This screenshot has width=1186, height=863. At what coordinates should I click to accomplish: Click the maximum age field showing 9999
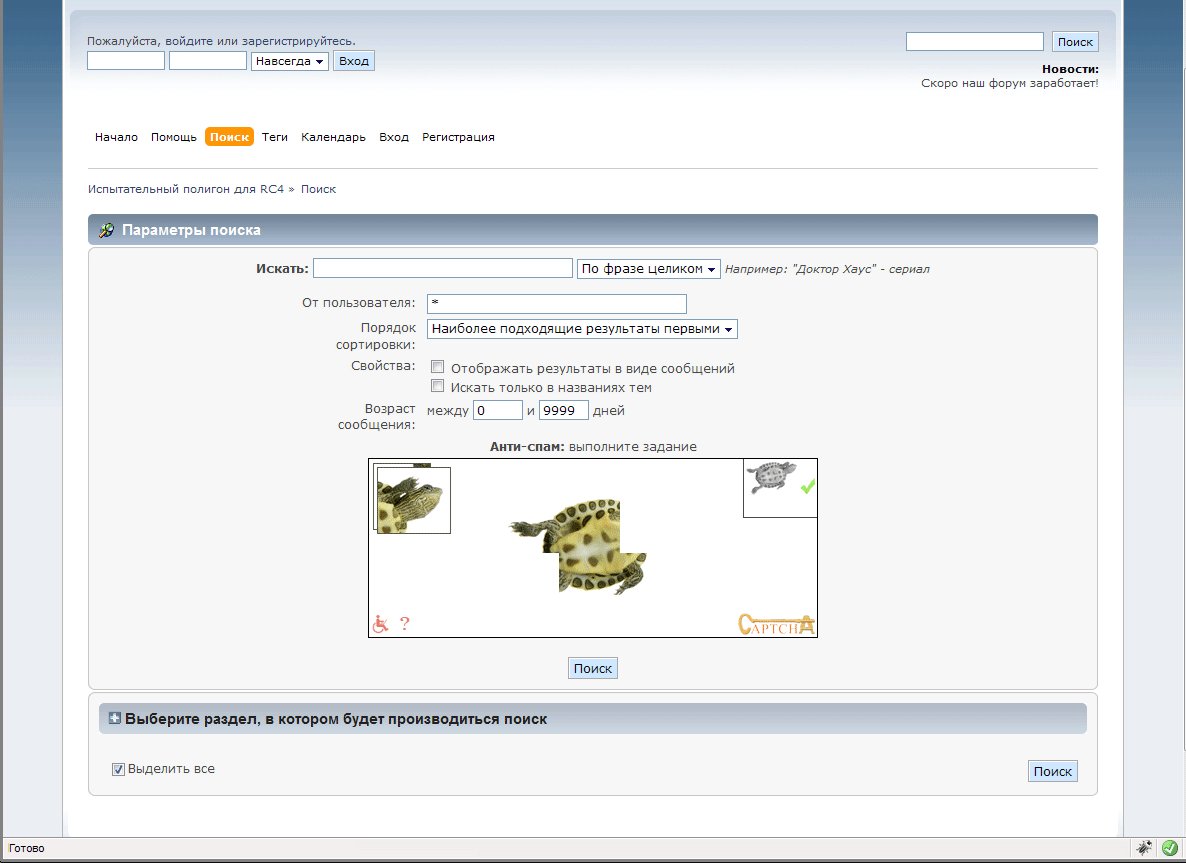pos(564,411)
